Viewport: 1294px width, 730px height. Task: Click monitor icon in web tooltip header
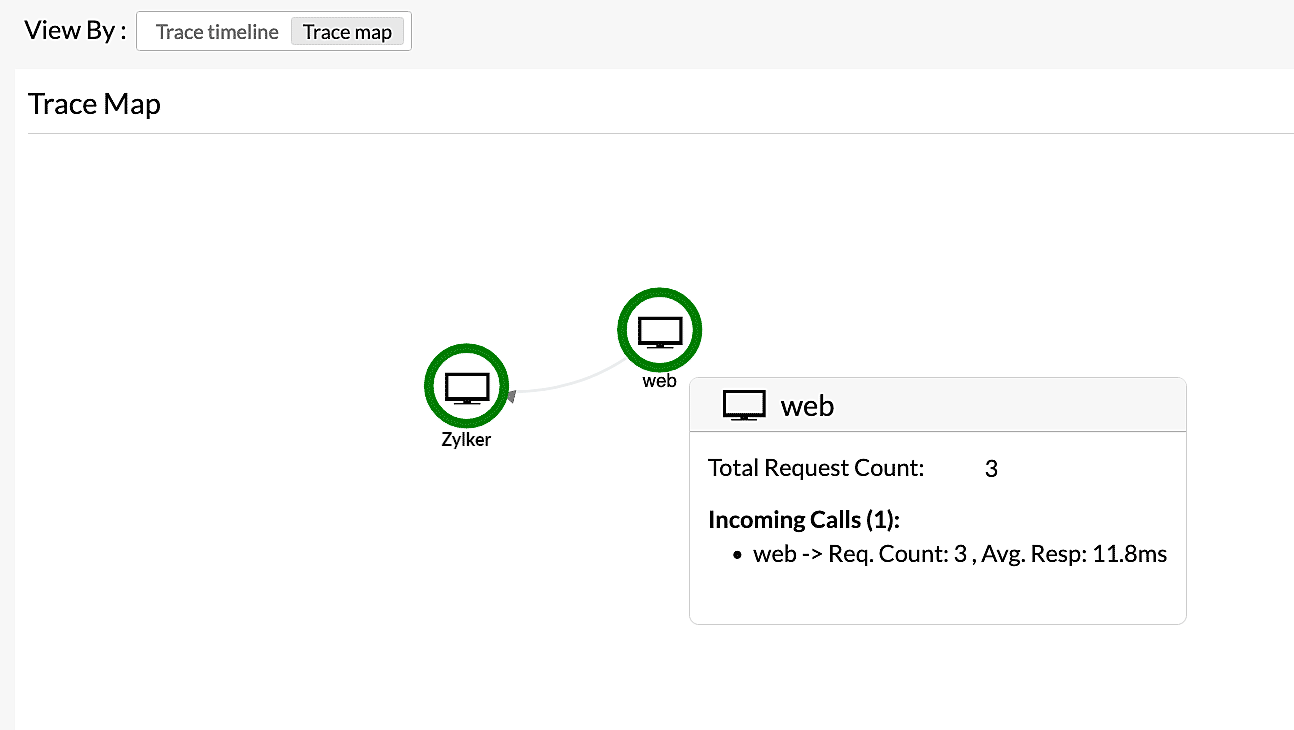pos(744,405)
